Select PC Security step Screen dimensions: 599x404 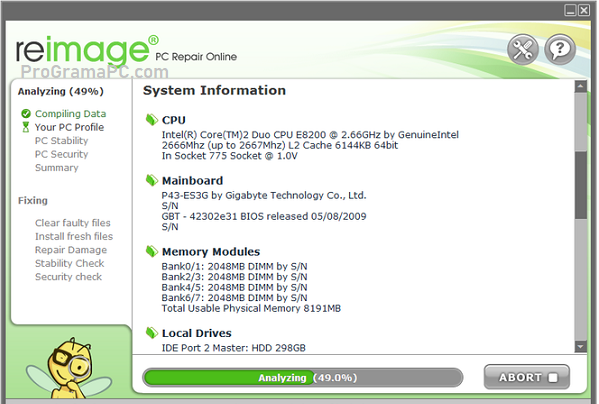click(x=62, y=154)
